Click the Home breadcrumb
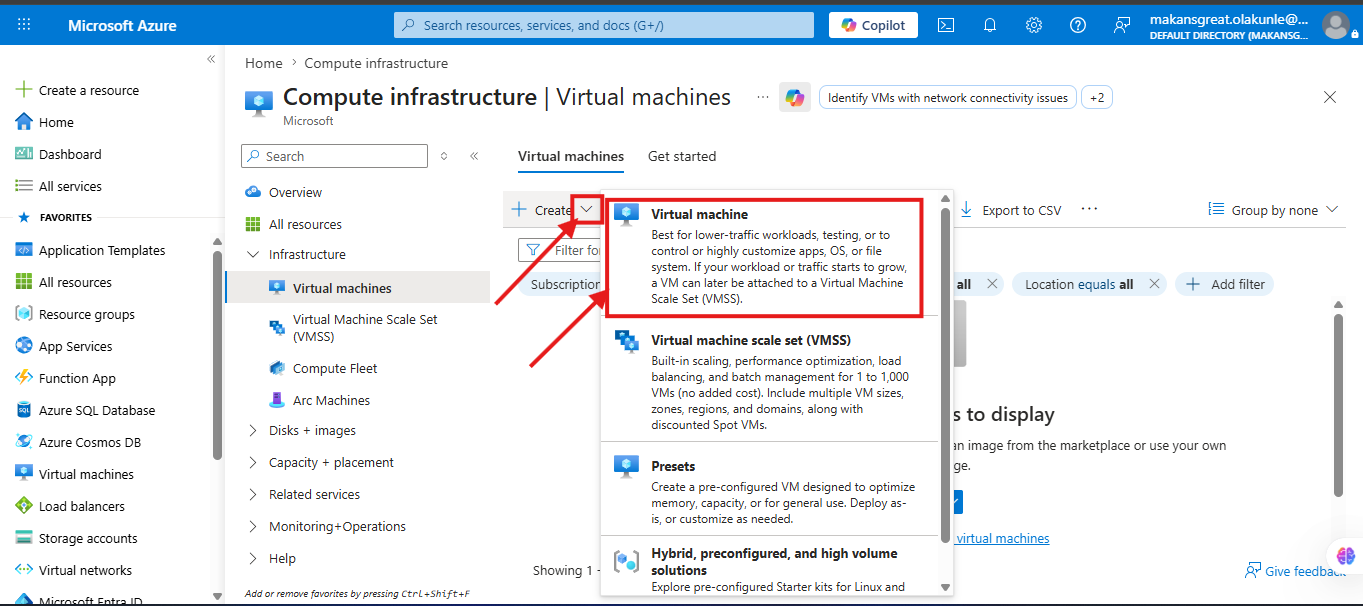 pyautogui.click(x=264, y=63)
